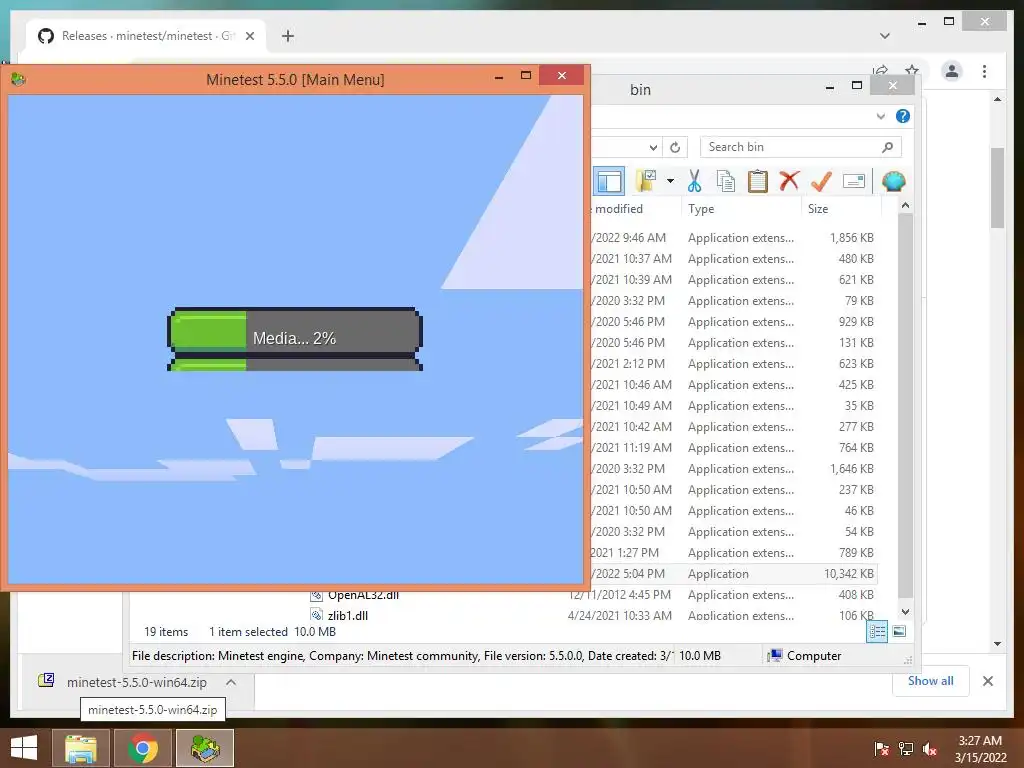The height and width of the screenshot is (768, 1024).
Task: Click the Minetest window title bar icon
Action: click(x=18, y=80)
